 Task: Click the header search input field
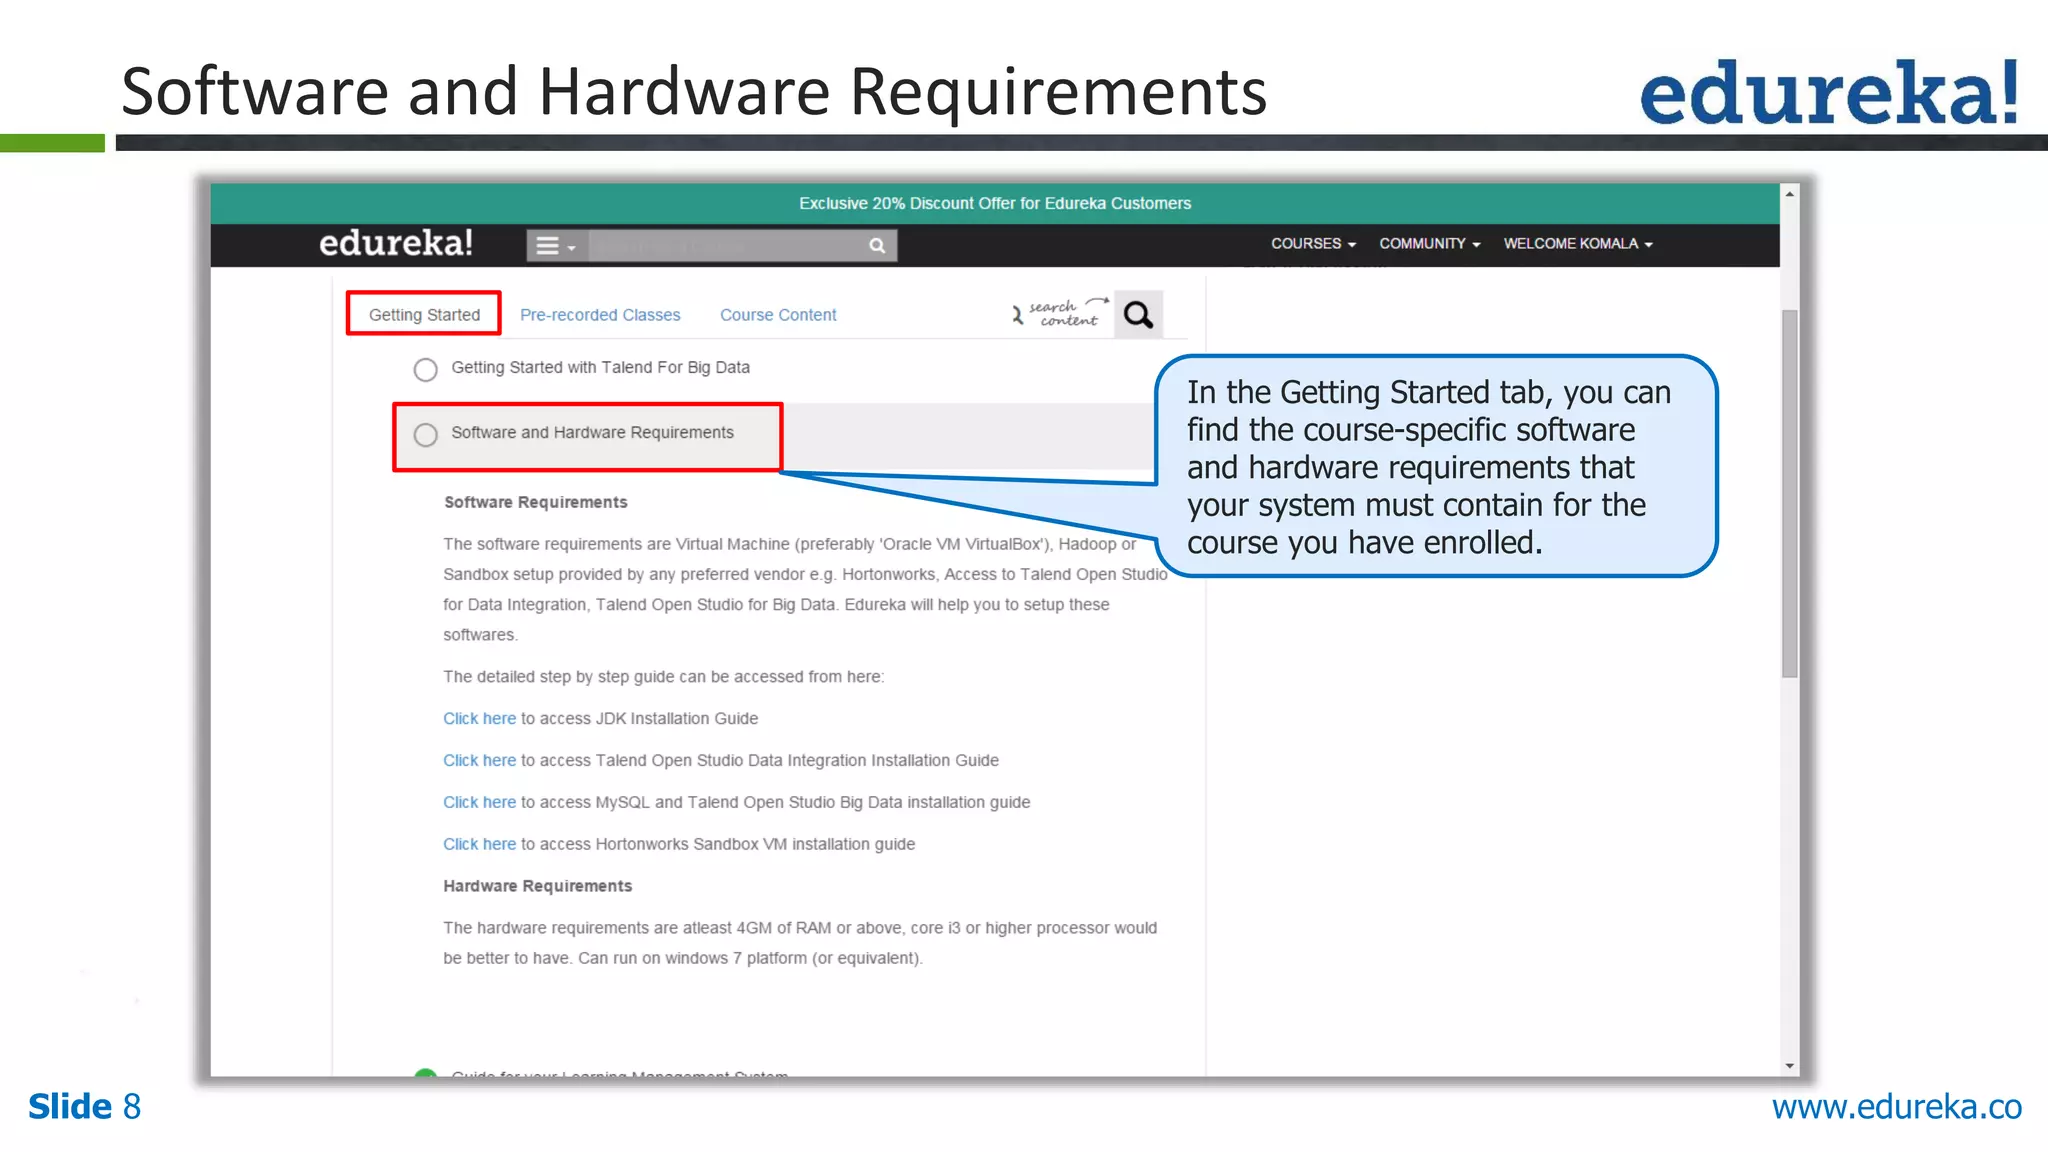(x=725, y=245)
